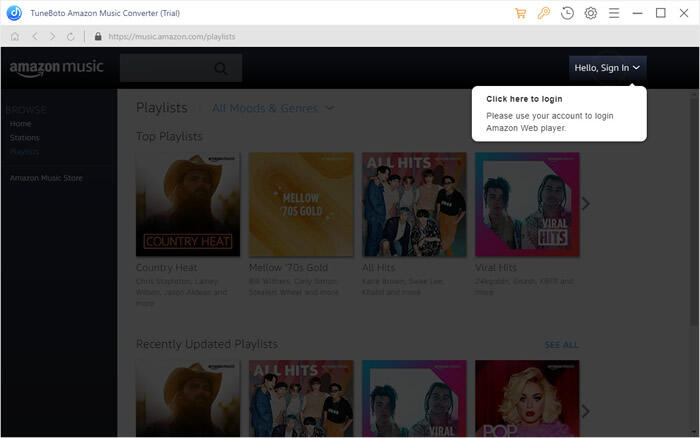Open the Hello, Sign In dropdown
The height and width of the screenshot is (438, 700).
(x=608, y=68)
